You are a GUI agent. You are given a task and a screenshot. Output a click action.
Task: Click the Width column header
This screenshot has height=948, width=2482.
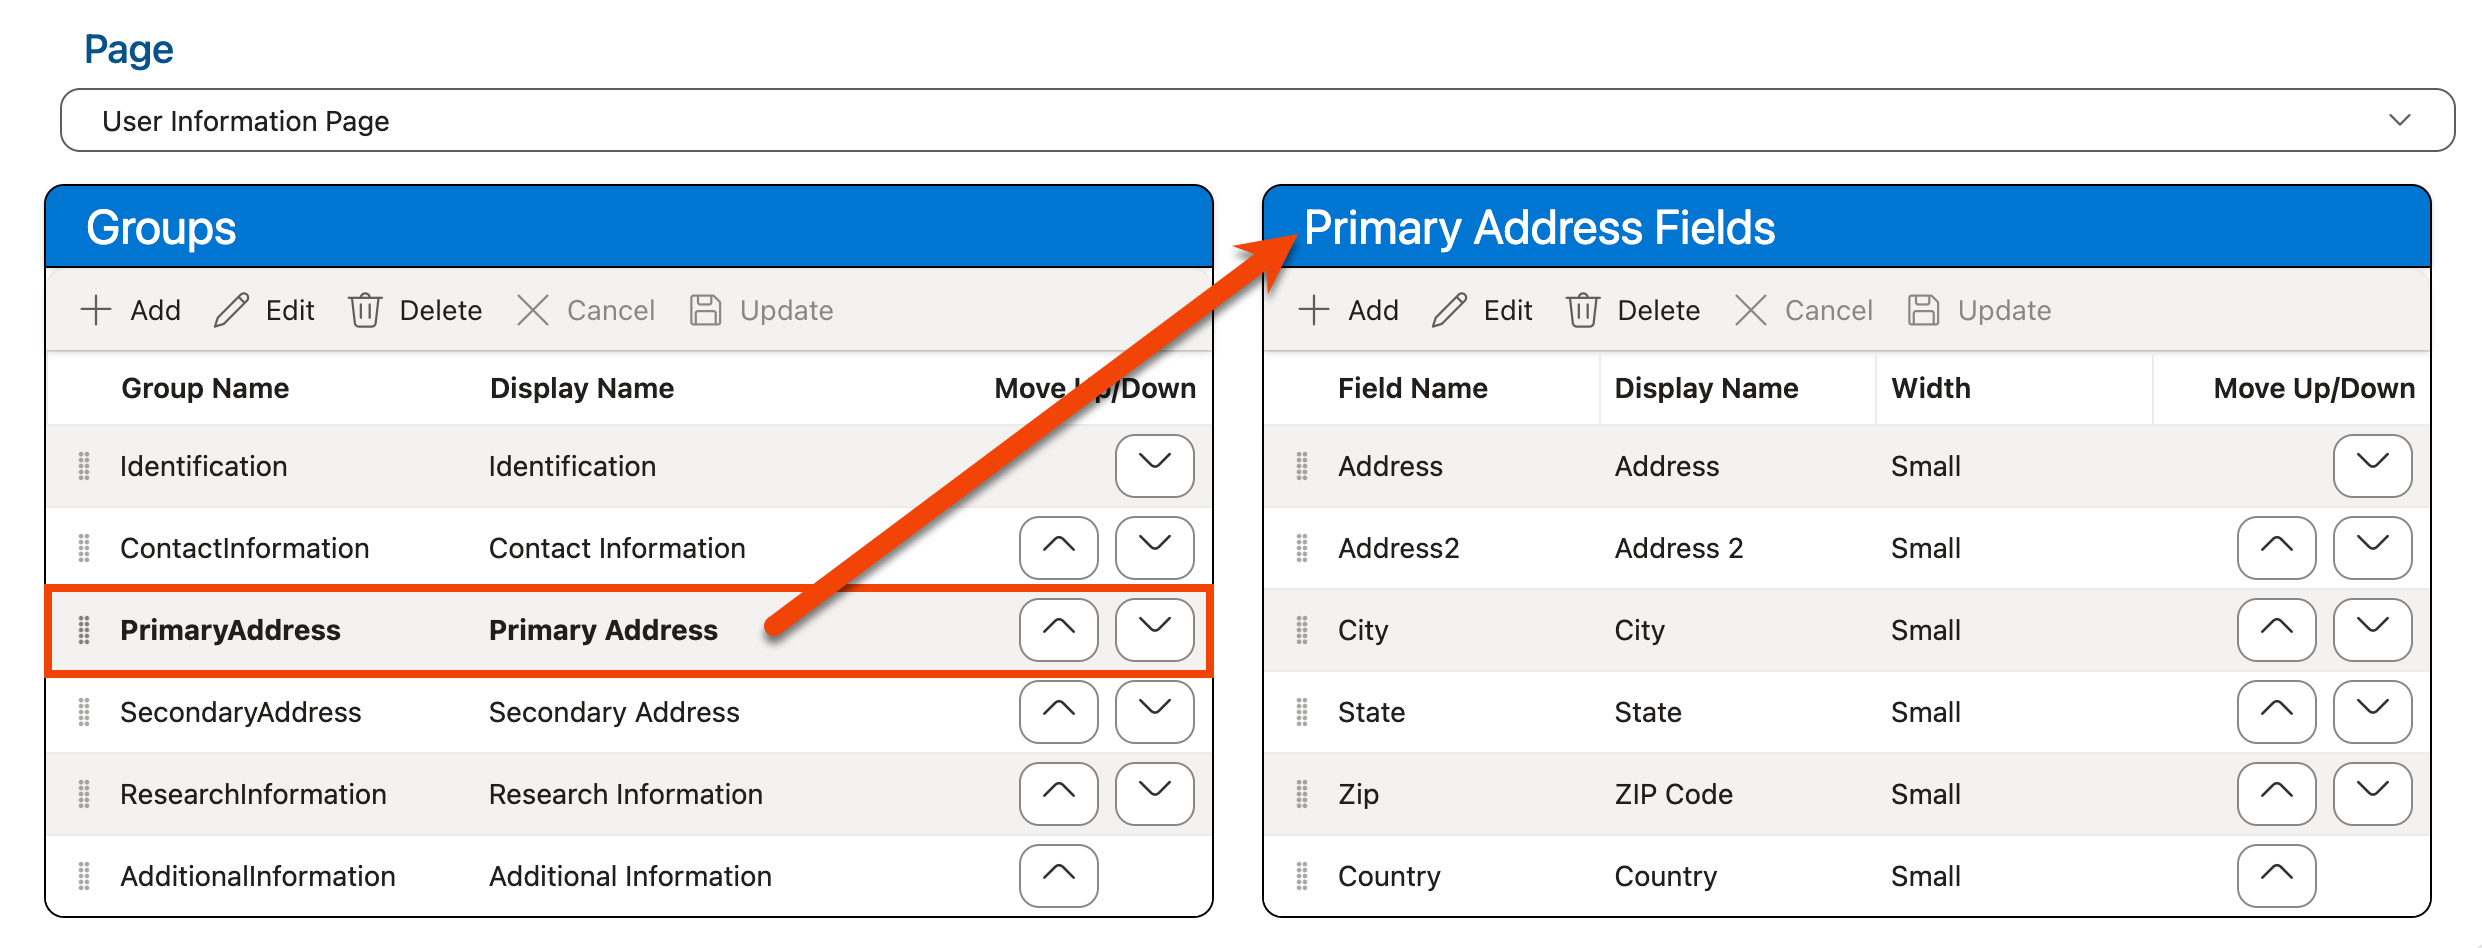click(x=1930, y=388)
